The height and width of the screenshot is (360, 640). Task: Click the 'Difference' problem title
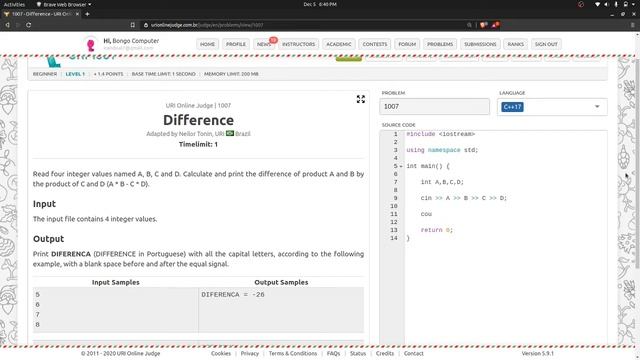point(198,120)
